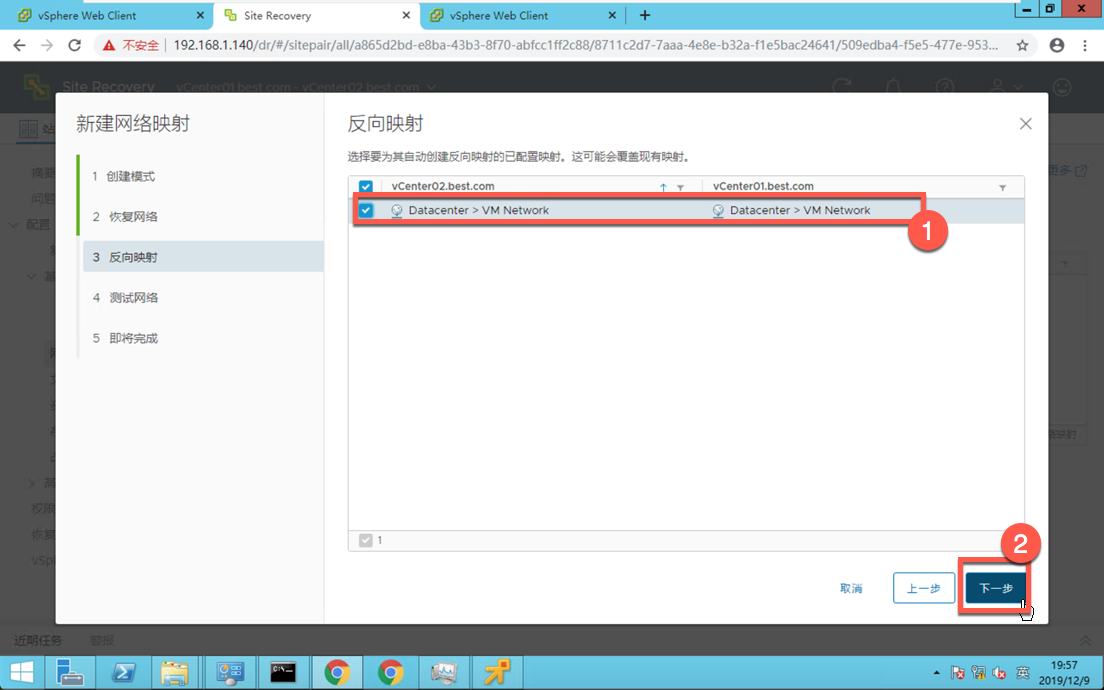
Task: Click Site Recovery refresh icon in header
Action: [x=841, y=87]
